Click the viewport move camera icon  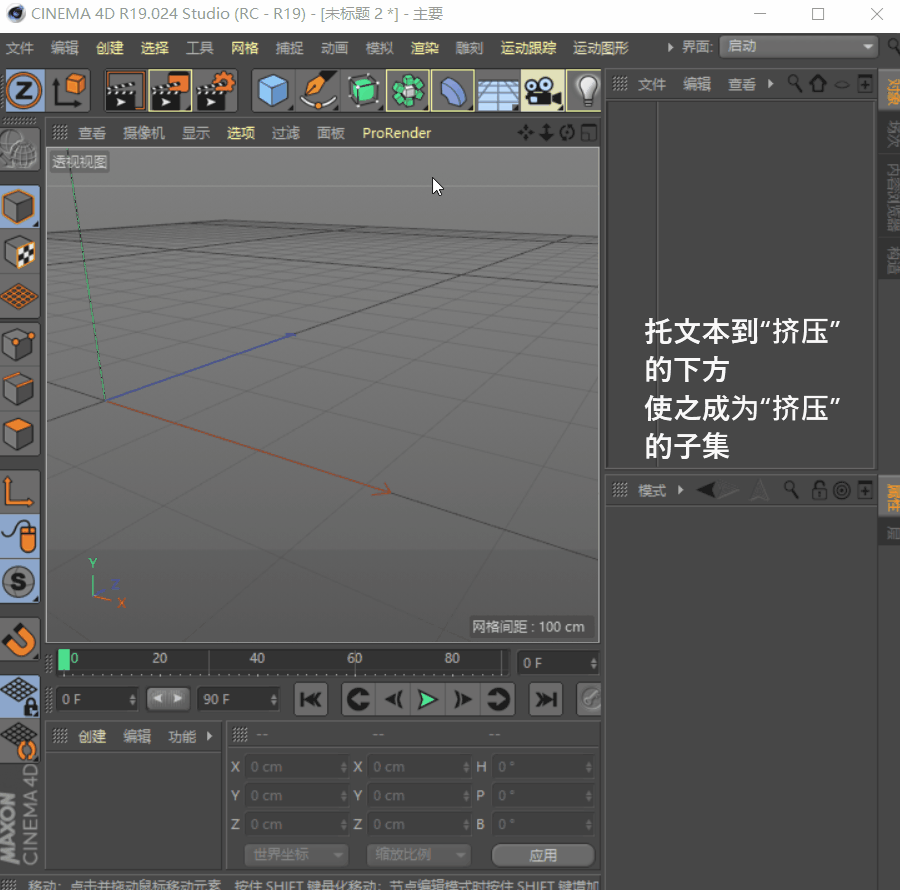tap(525, 133)
